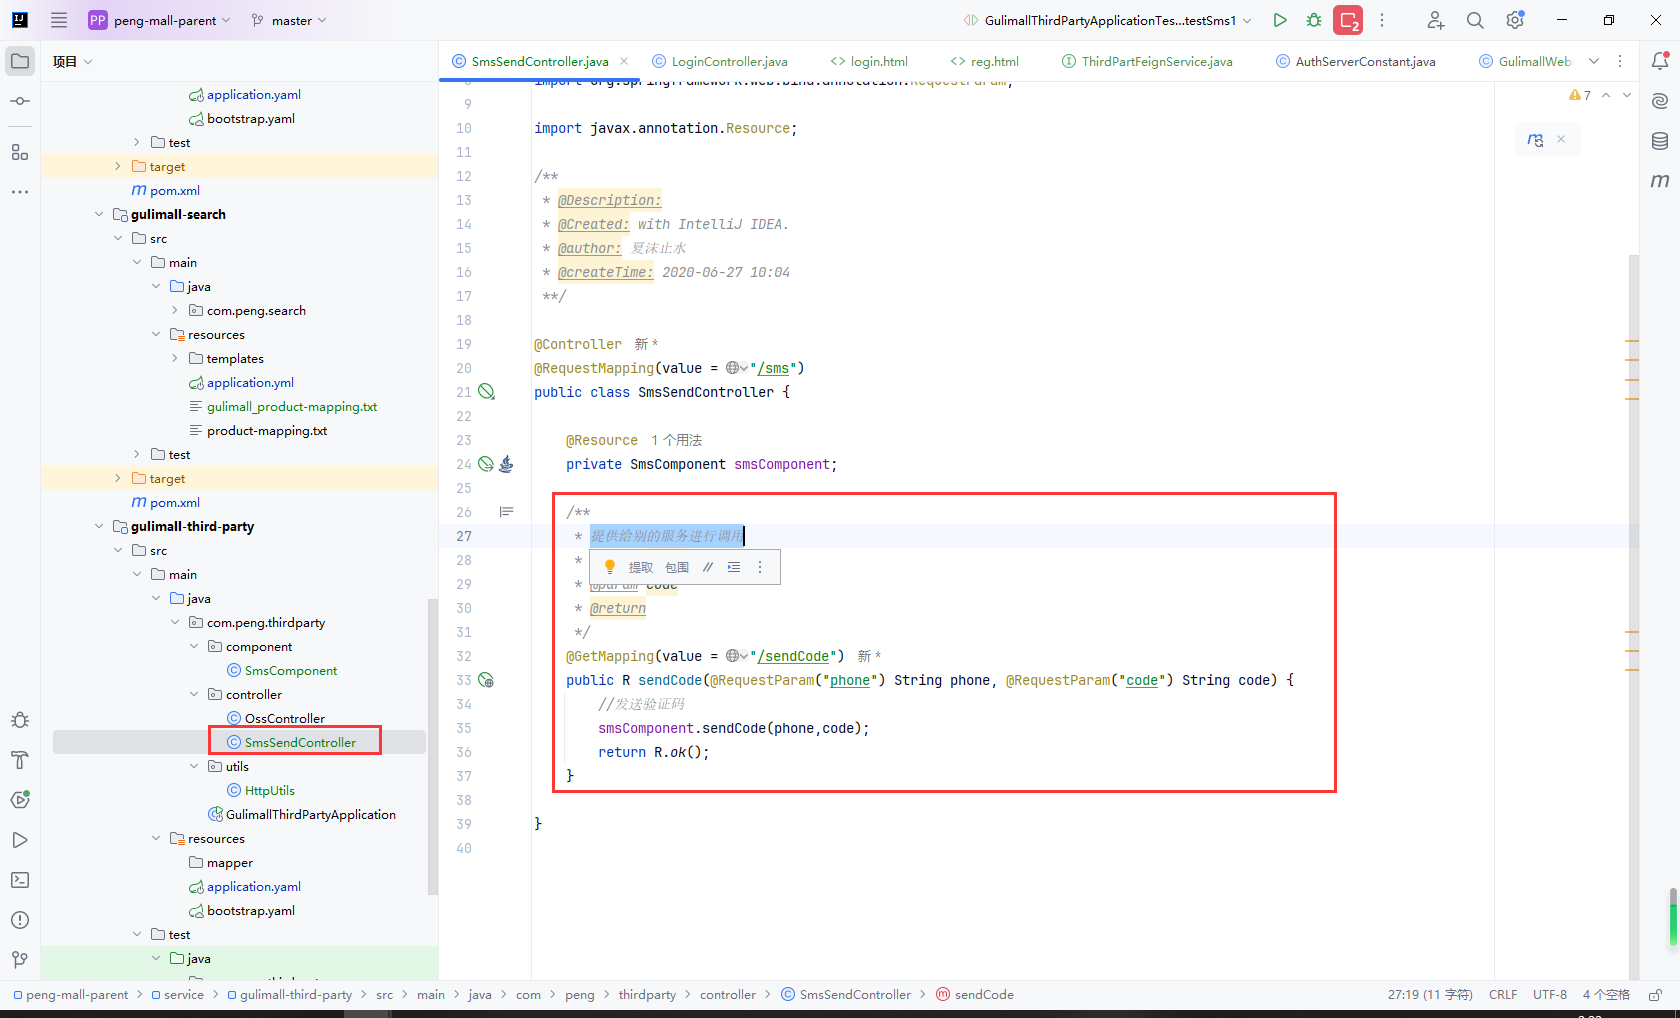1680x1018 pixels.
Task: Collapse the gulimall-search module
Action: click(x=99, y=214)
